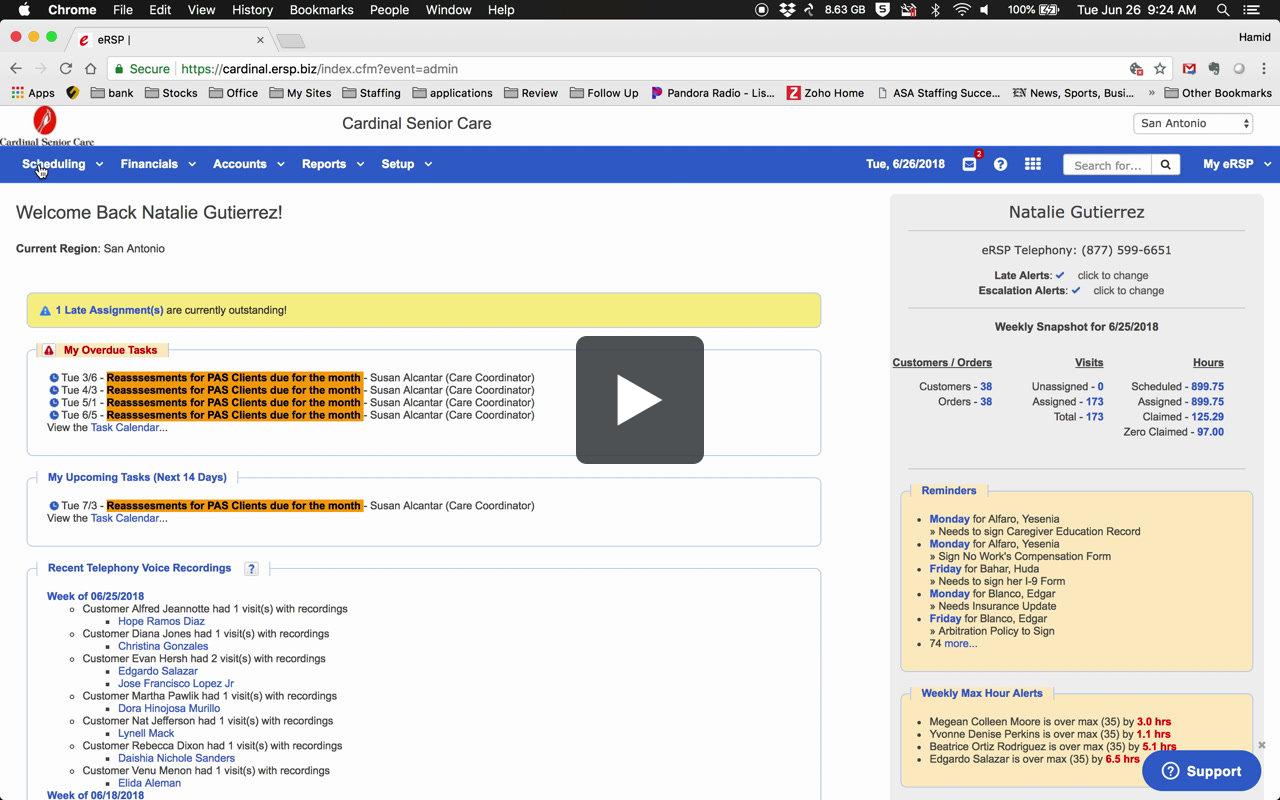This screenshot has width=1280, height=800.
Task: Click the bookmark star in the address bar
Action: [x=1159, y=69]
